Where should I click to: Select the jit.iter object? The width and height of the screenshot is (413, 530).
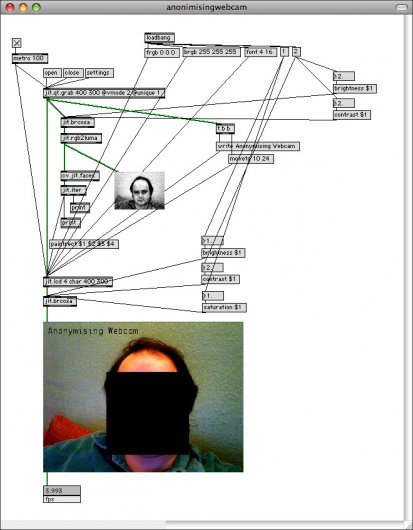73,190
